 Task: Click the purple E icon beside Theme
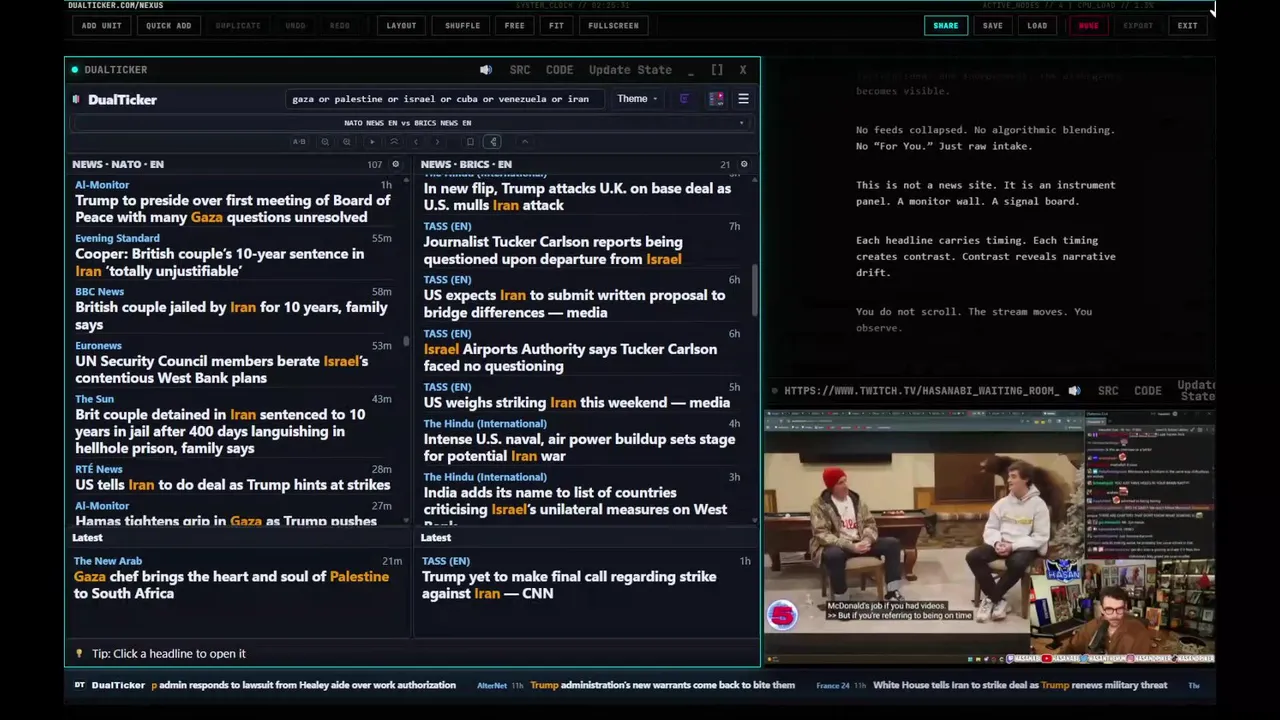point(684,99)
